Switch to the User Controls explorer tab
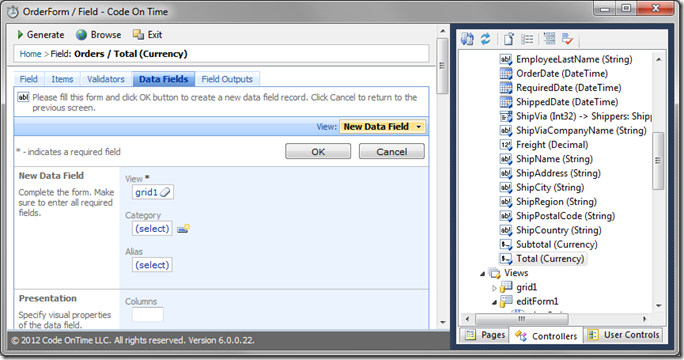Screen dimensions: 684x360 623,335
